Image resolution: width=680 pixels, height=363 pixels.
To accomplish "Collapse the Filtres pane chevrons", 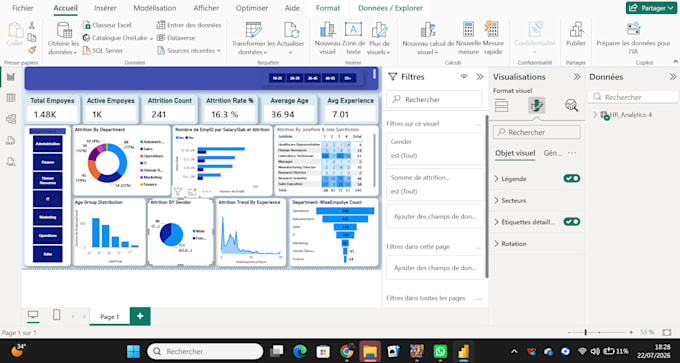I will click(x=480, y=77).
